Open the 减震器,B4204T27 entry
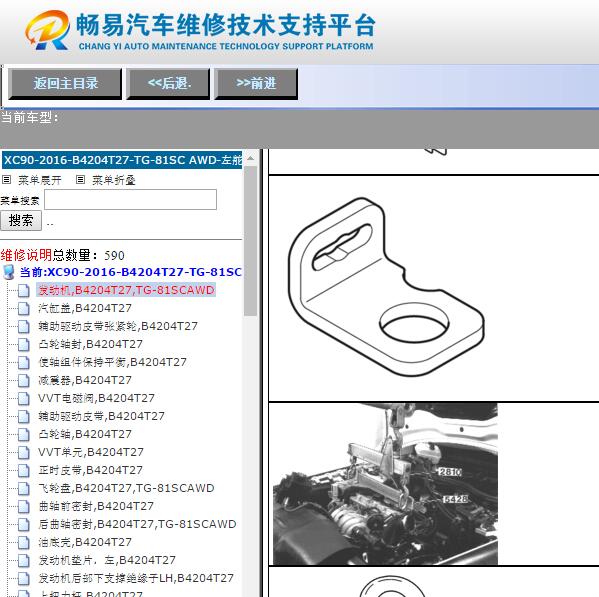This screenshot has width=599, height=597. point(85,380)
